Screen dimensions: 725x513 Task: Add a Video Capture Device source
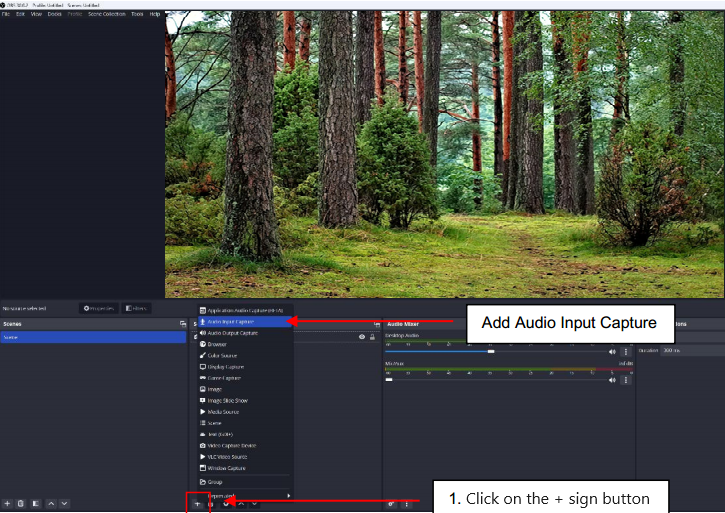245,445
